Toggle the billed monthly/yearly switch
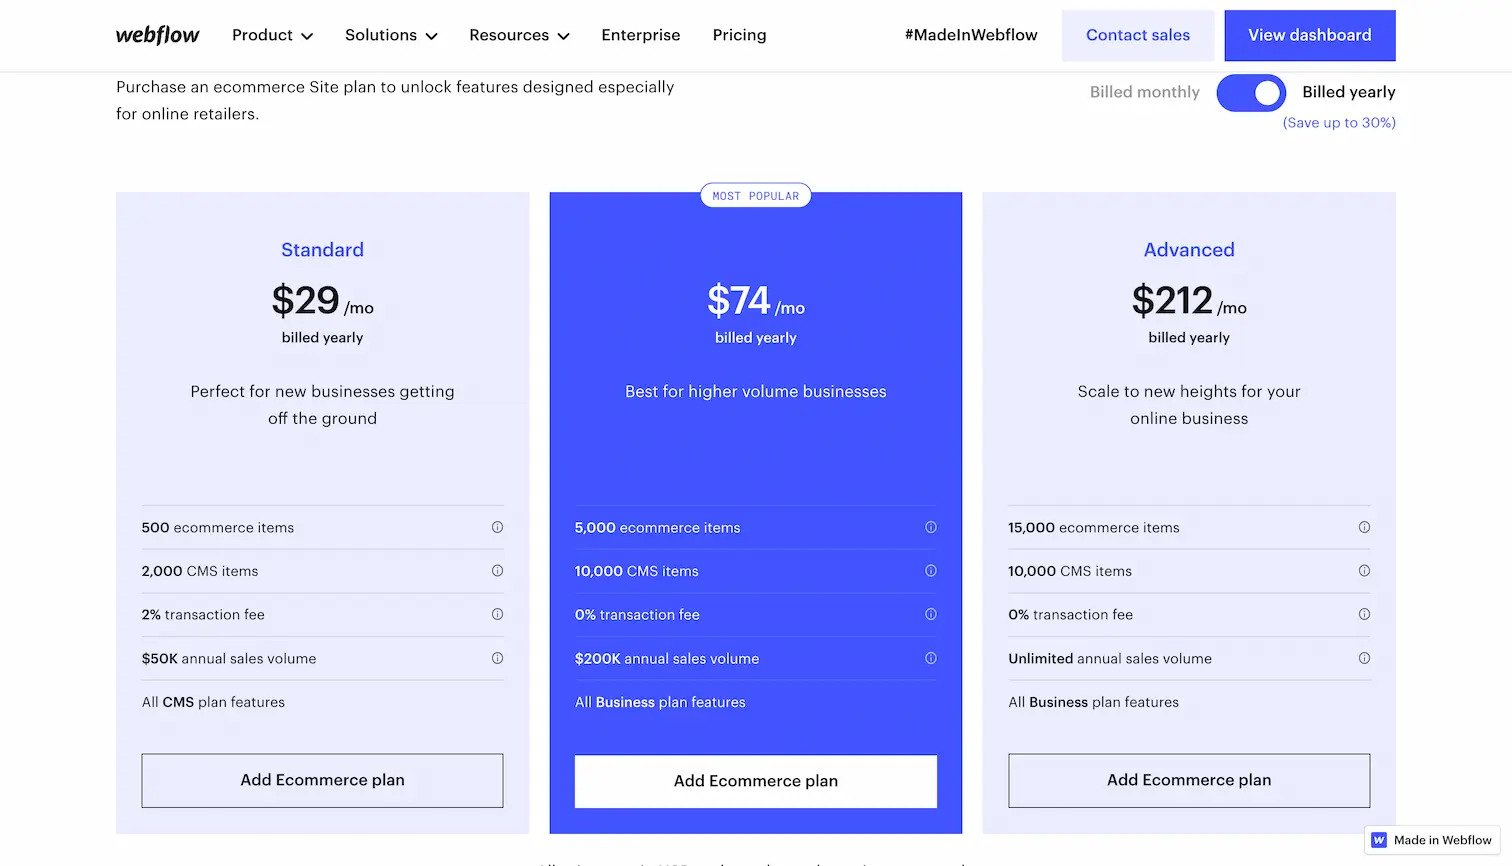The width and height of the screenshot is (1512, 866). click(x=1251, y=93)
